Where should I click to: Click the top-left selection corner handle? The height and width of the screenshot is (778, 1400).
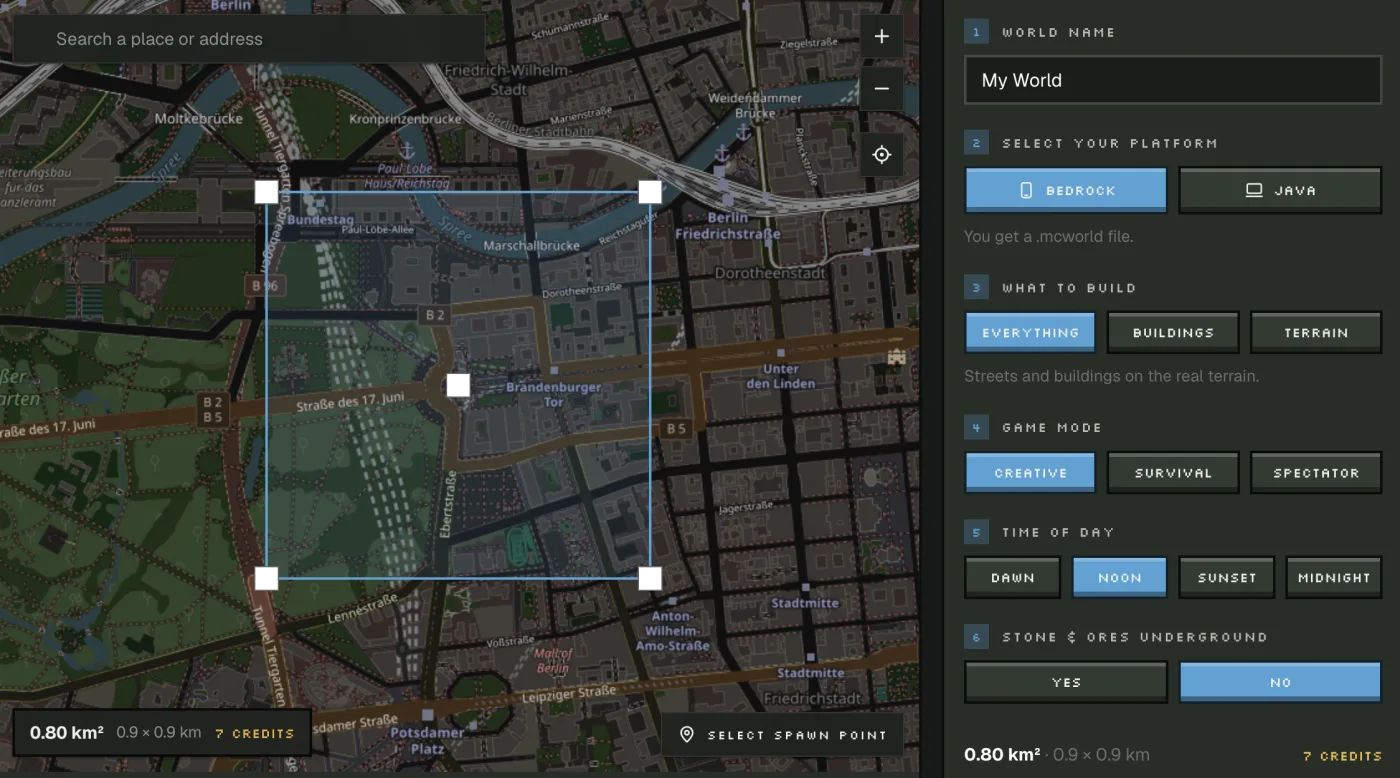266,192
